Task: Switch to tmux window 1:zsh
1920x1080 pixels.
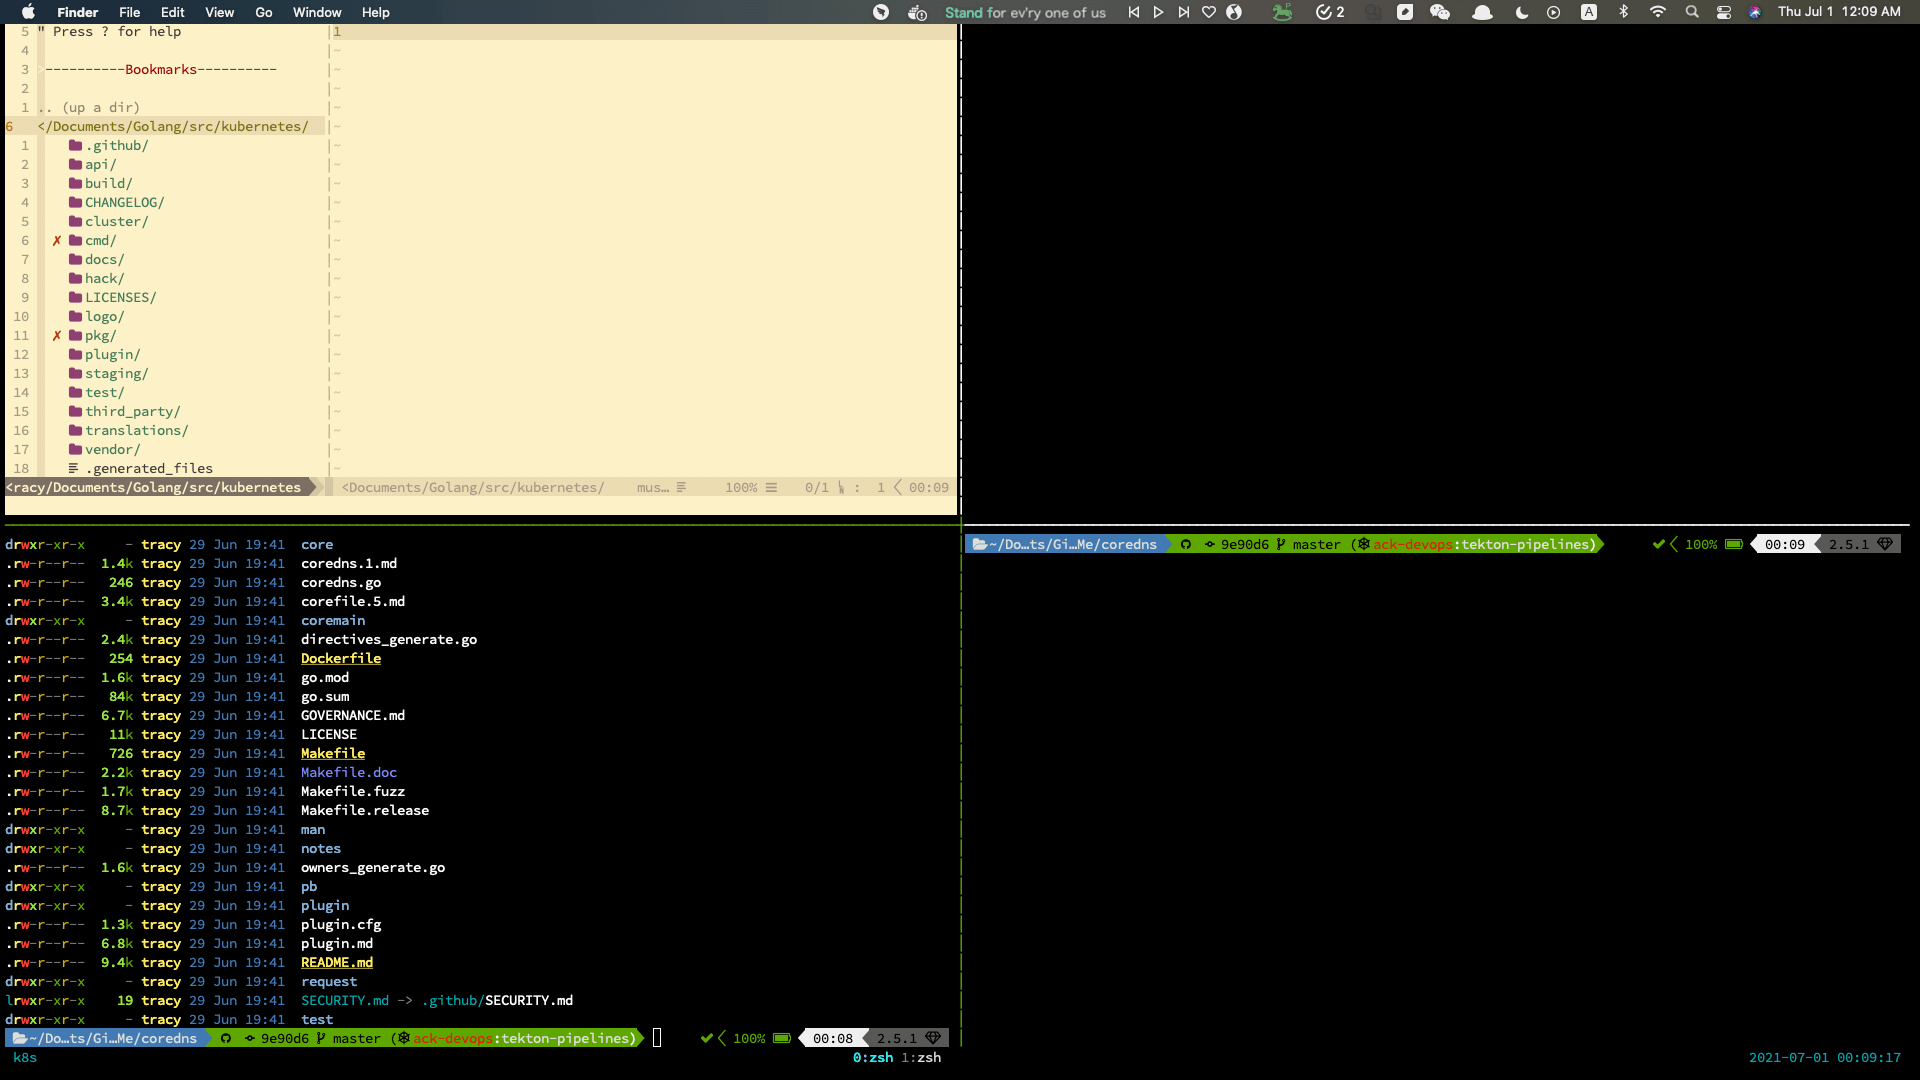Action: (921, 1057)
